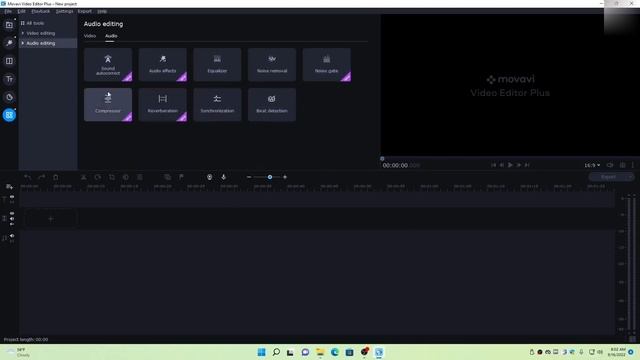640x360 pixels.
Task: Click the Marker flag icon
Action: click(181, 177)
